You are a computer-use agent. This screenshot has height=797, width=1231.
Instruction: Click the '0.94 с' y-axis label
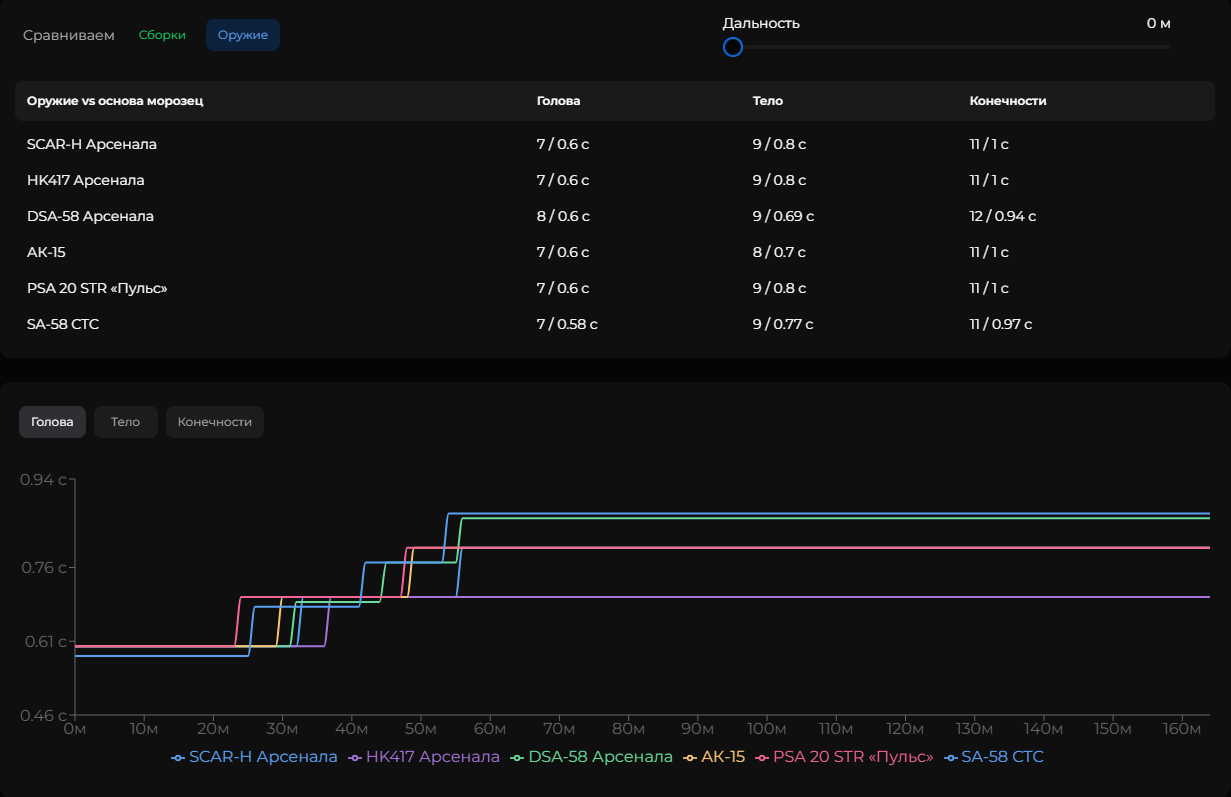tap(43, 479)
